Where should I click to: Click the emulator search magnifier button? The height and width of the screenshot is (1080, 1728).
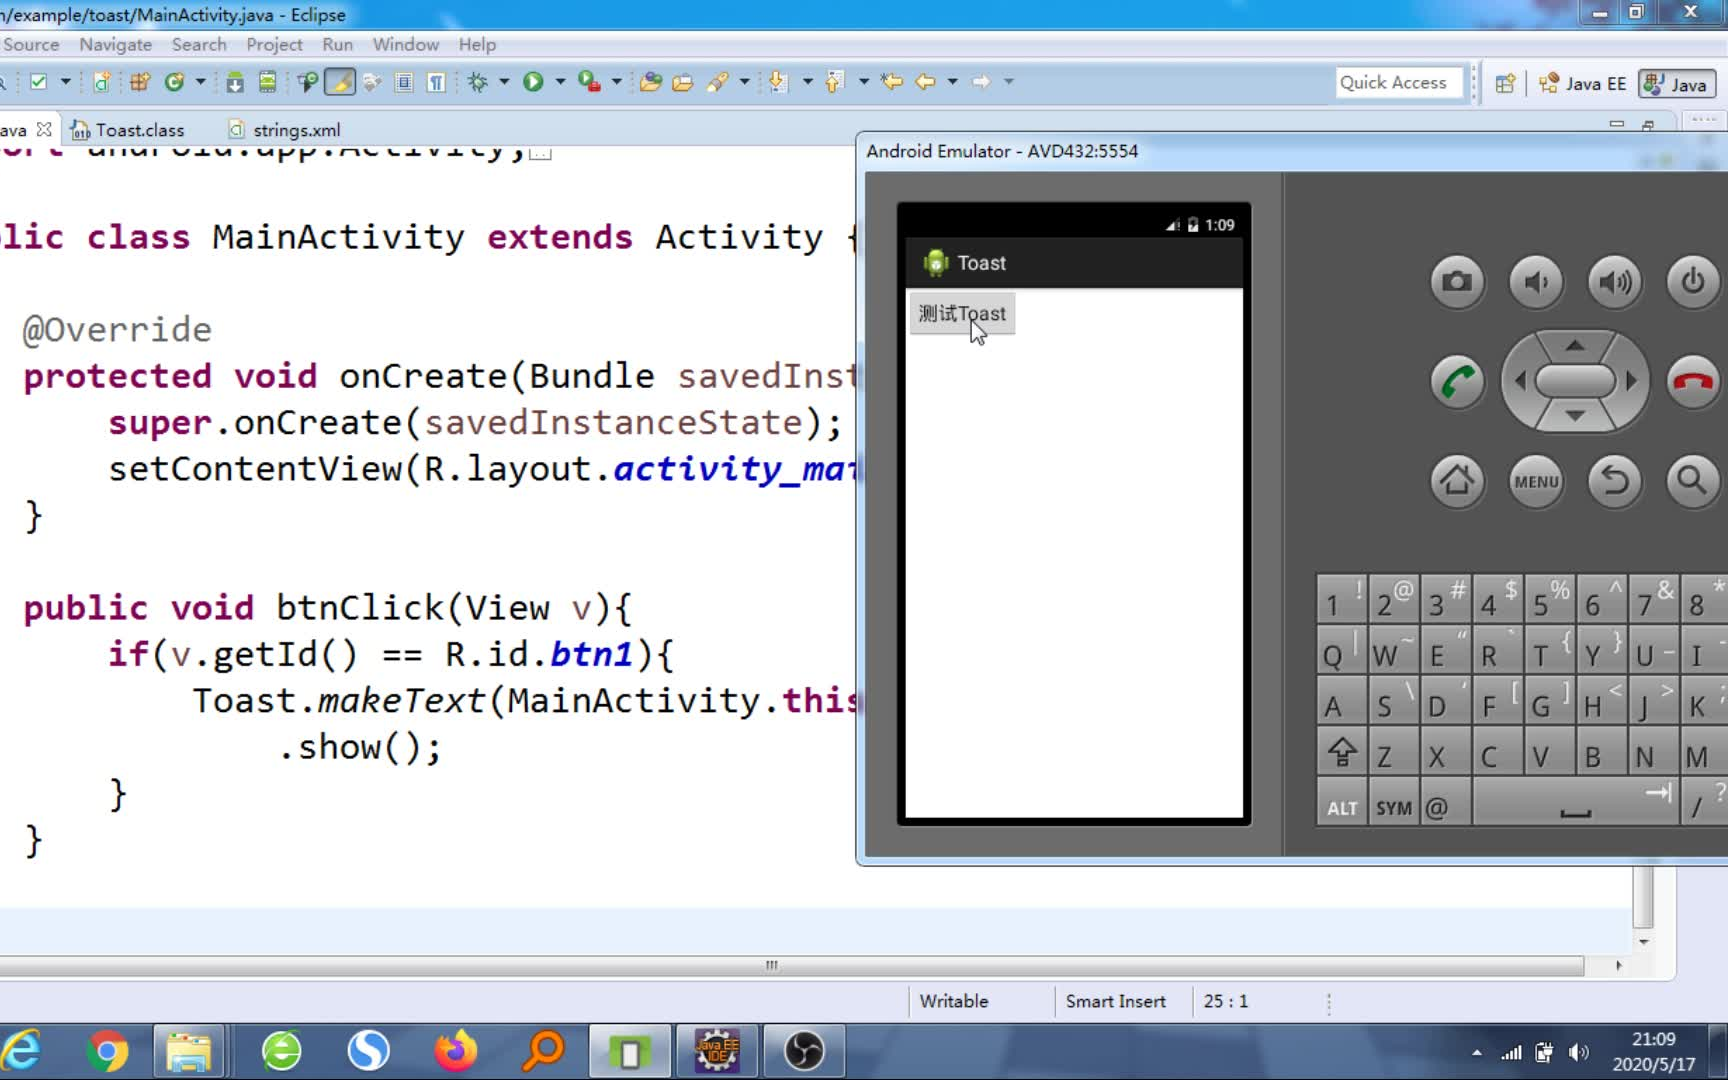pos(1693,481)
